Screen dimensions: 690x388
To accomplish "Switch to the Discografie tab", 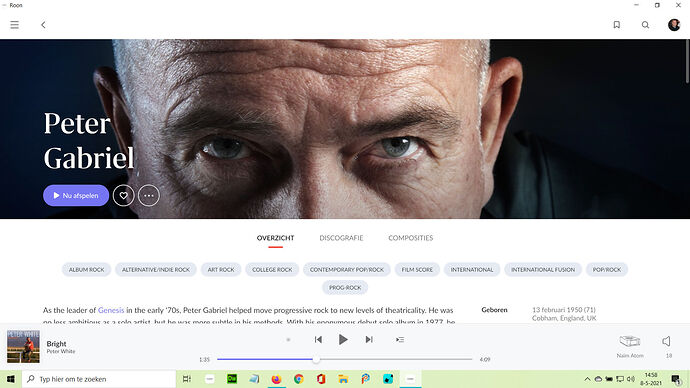I will [341, 238].
